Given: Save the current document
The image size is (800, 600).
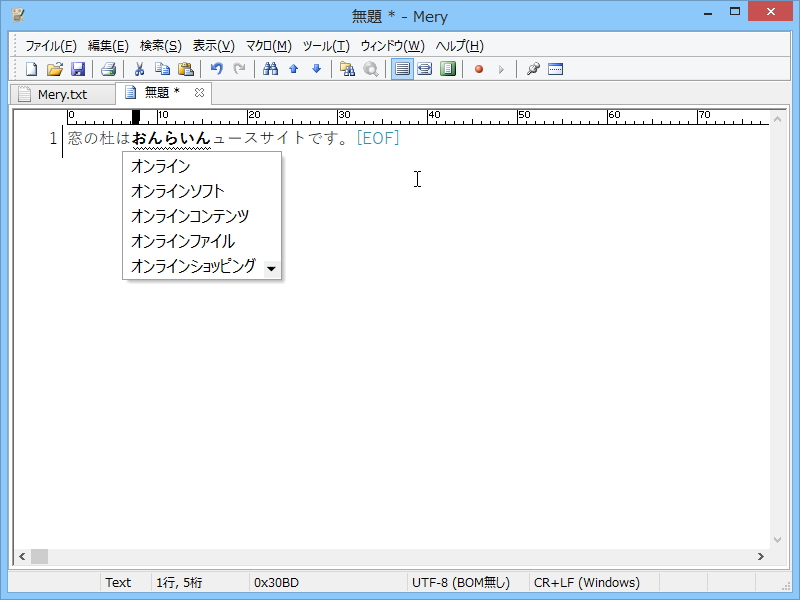Looking at the screenshot, I should (78, 69).
